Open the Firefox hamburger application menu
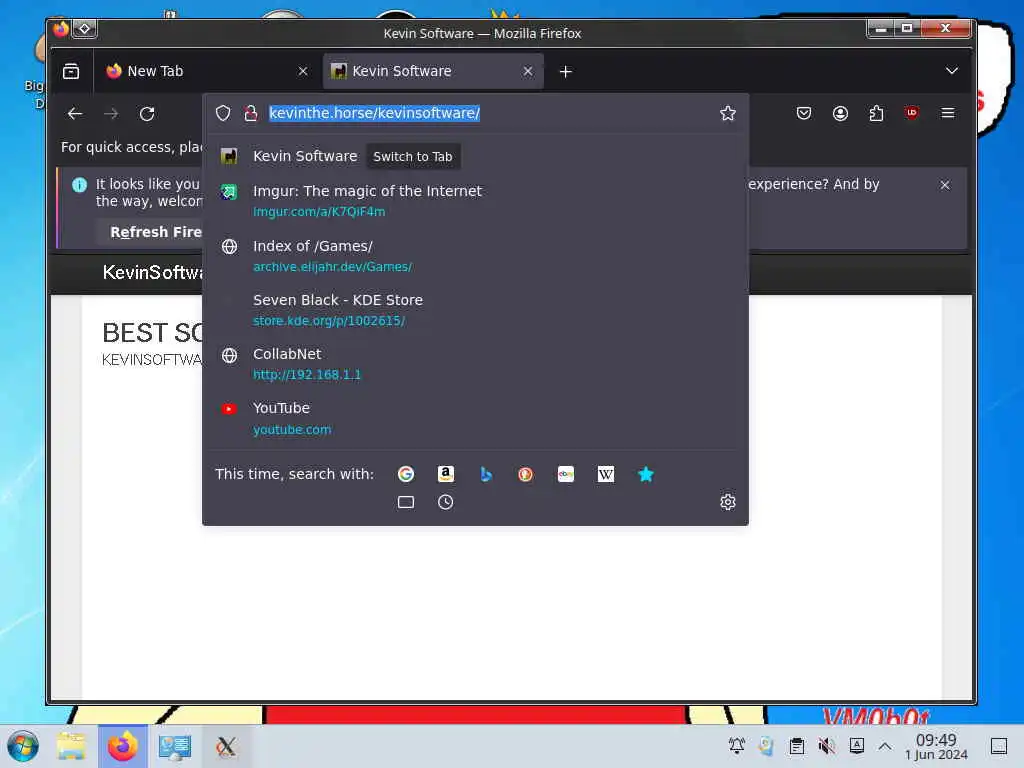This screenshot has height=768, width=1024. (x=948, y=113)
